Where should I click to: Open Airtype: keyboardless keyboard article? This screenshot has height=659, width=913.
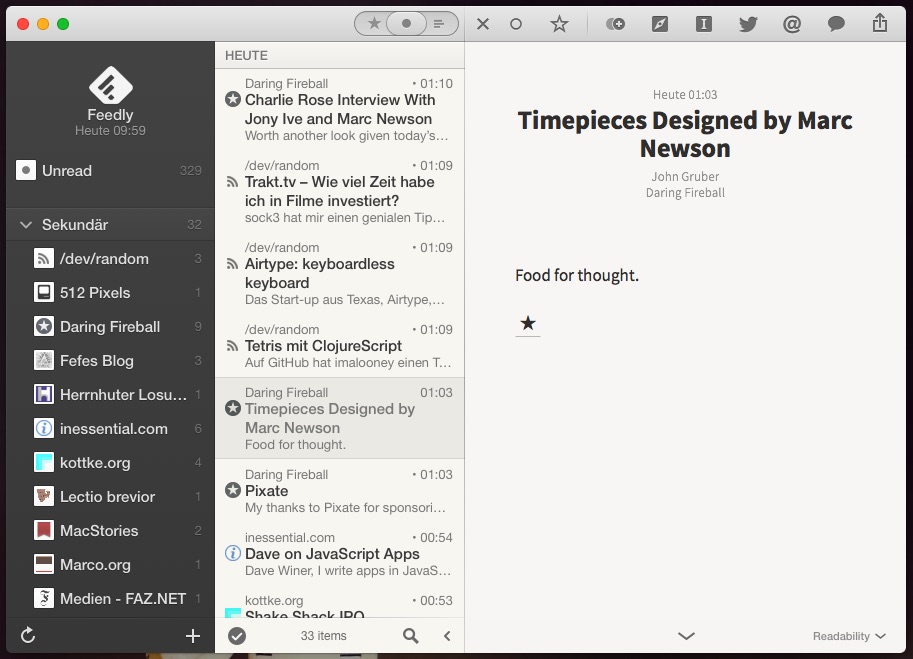339,274
